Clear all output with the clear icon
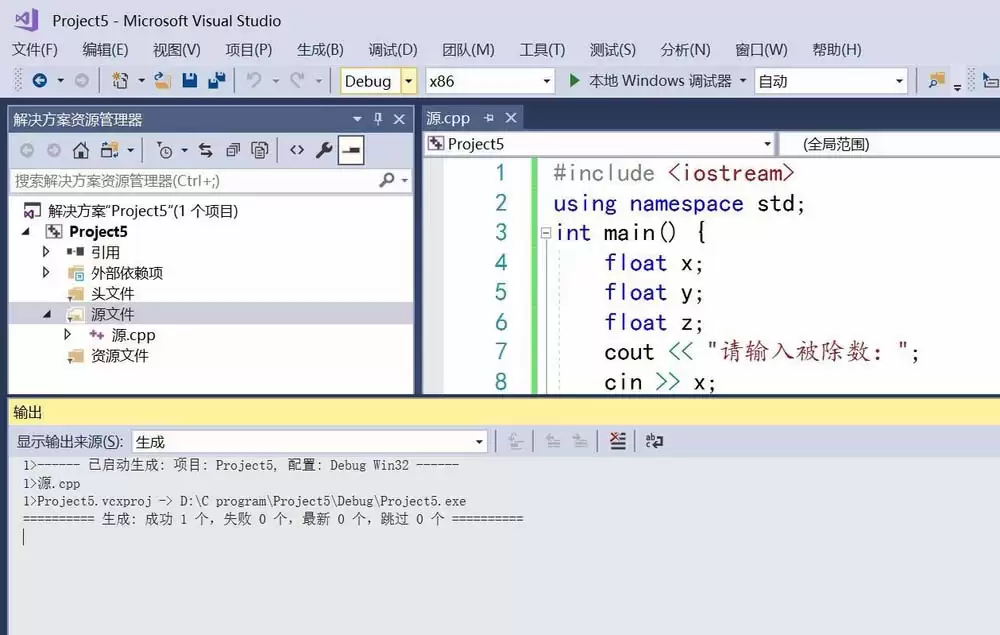Image resolution: width=1000 pixels, height=635 pixels. (618, 441)
